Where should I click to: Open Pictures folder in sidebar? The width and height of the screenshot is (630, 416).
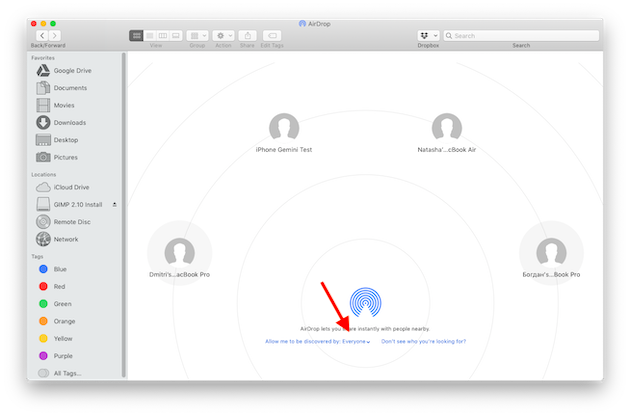coord(57,157)
